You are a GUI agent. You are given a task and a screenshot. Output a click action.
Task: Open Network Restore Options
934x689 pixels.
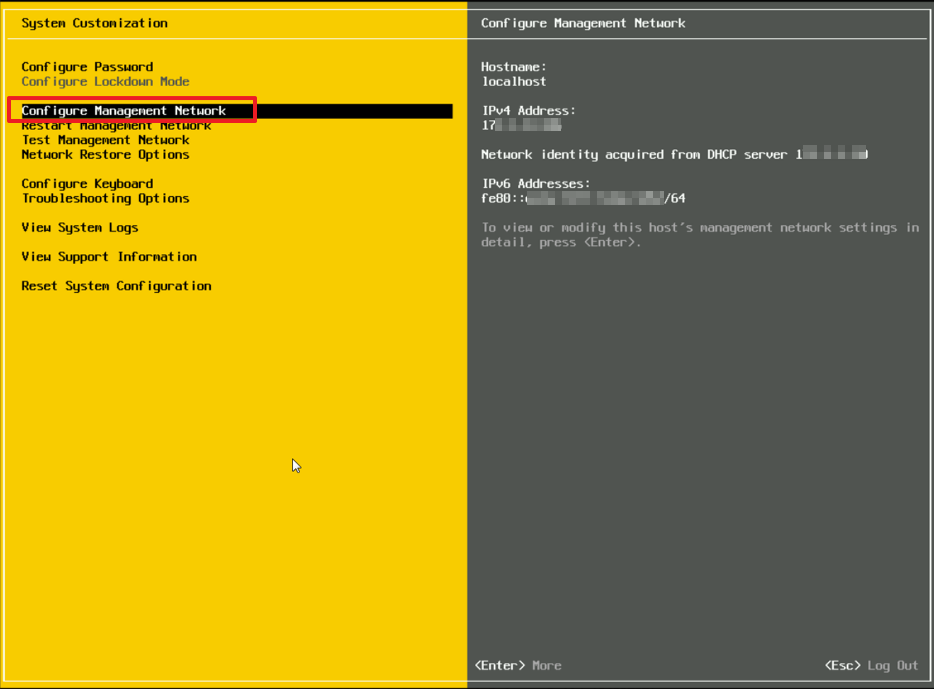tap(105, 155)
